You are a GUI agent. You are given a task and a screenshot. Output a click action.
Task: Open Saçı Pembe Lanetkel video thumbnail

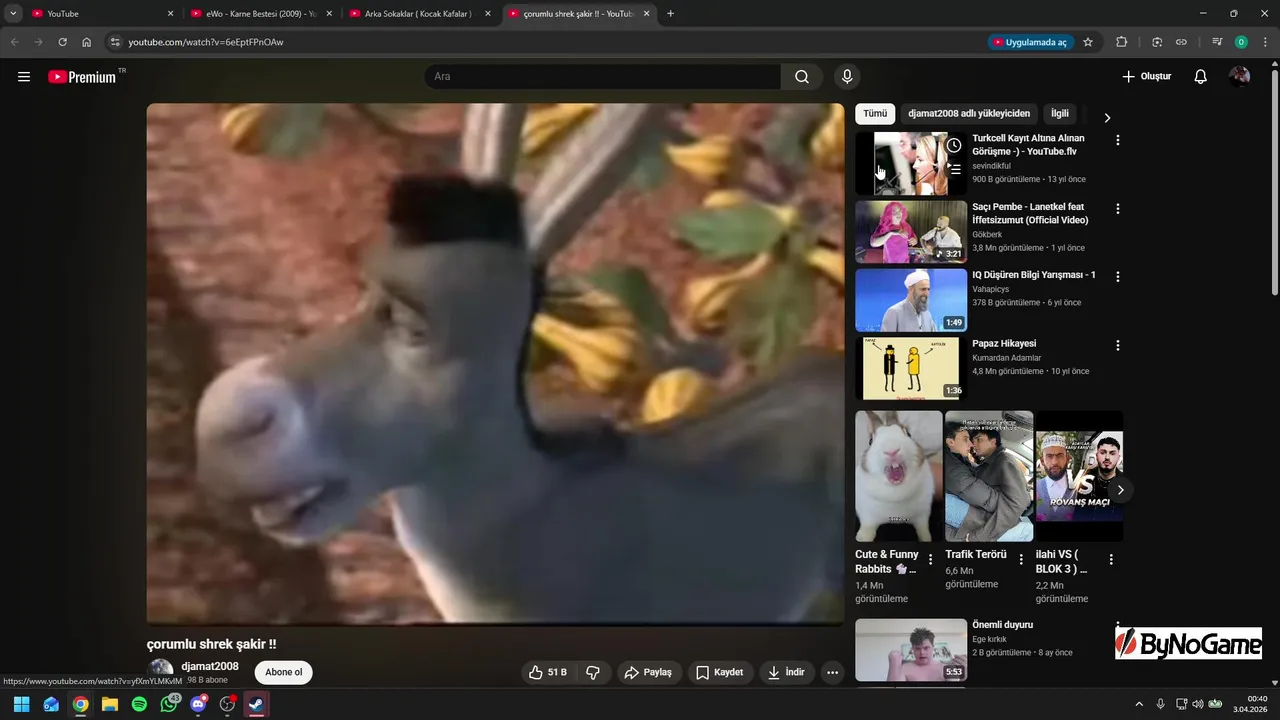[911, 232]
